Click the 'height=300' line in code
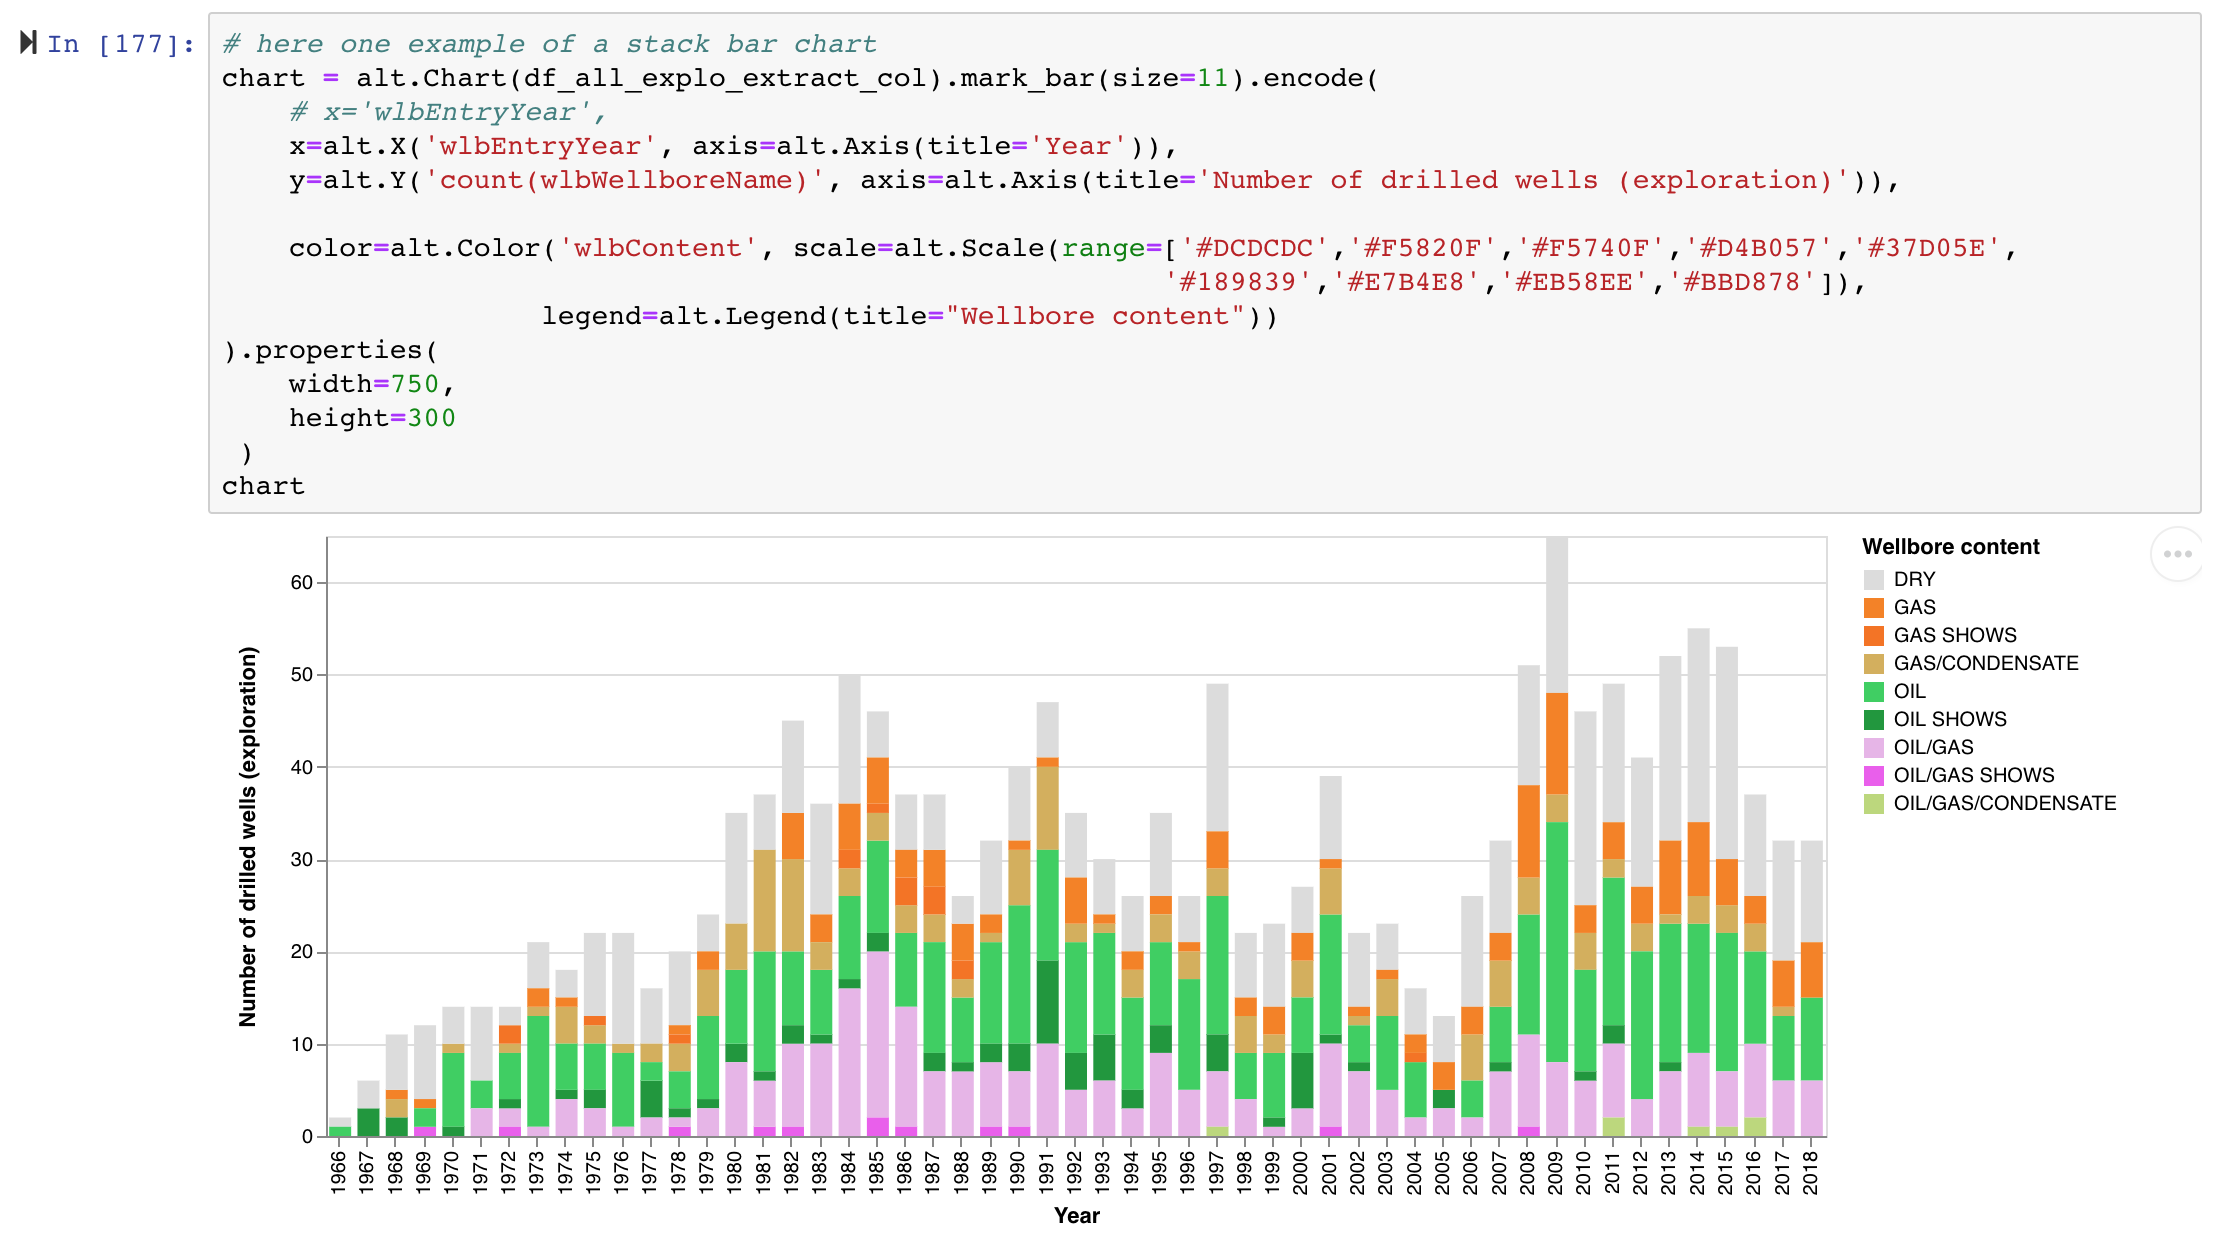The width and height of the screenshot is (2214, 1234). click(x=372, y=418)
